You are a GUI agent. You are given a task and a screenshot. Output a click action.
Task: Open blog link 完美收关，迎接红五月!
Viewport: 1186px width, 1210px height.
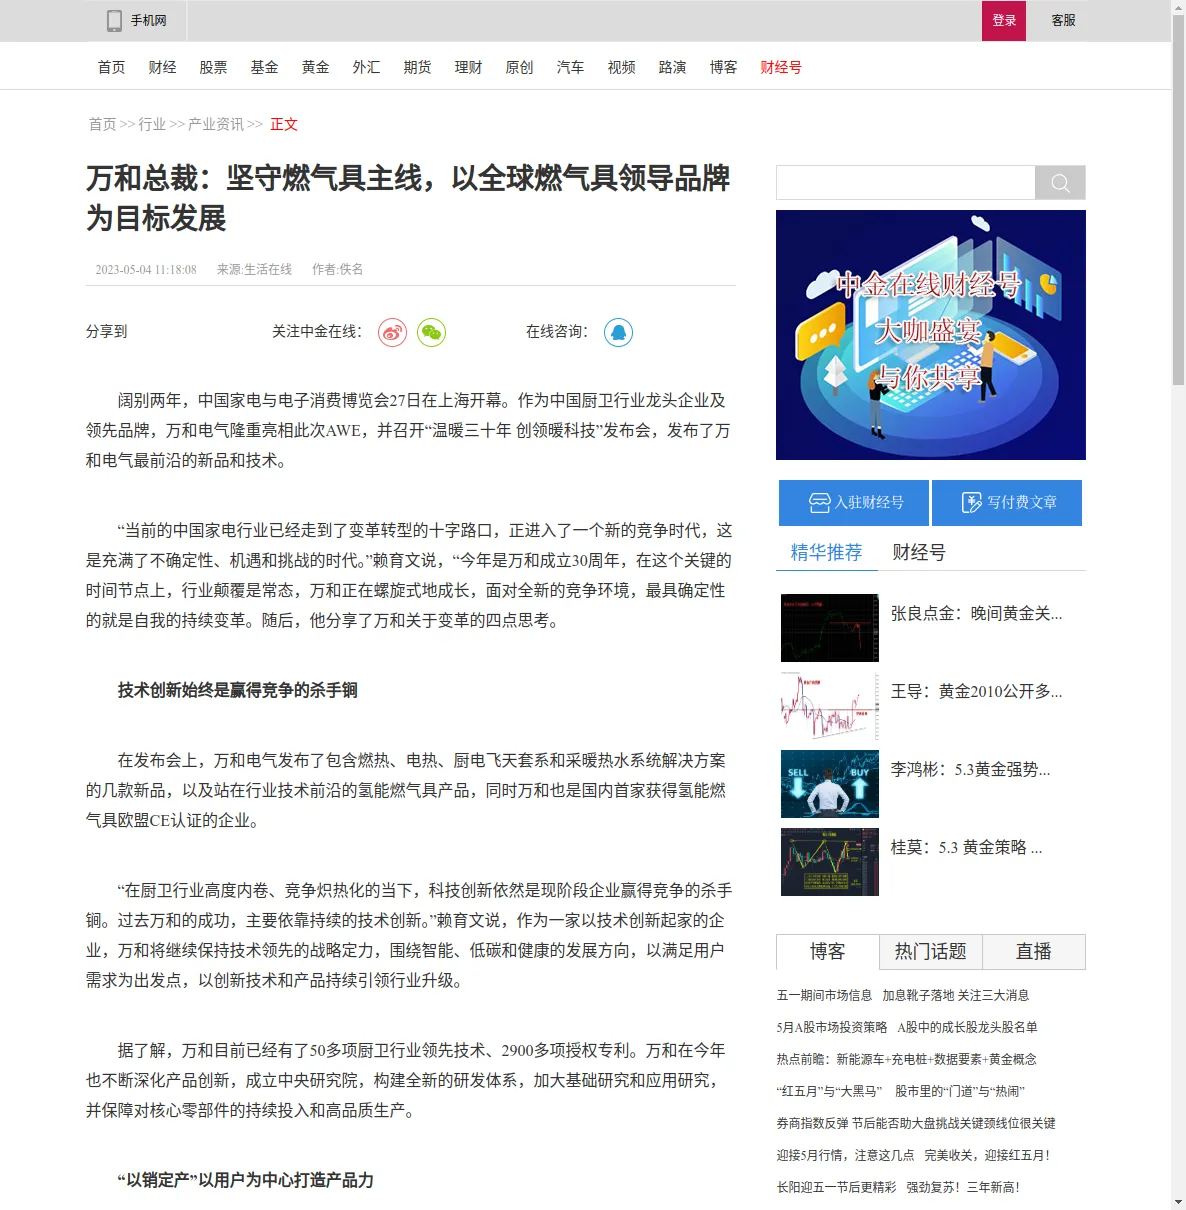(x=987, y=1155)
